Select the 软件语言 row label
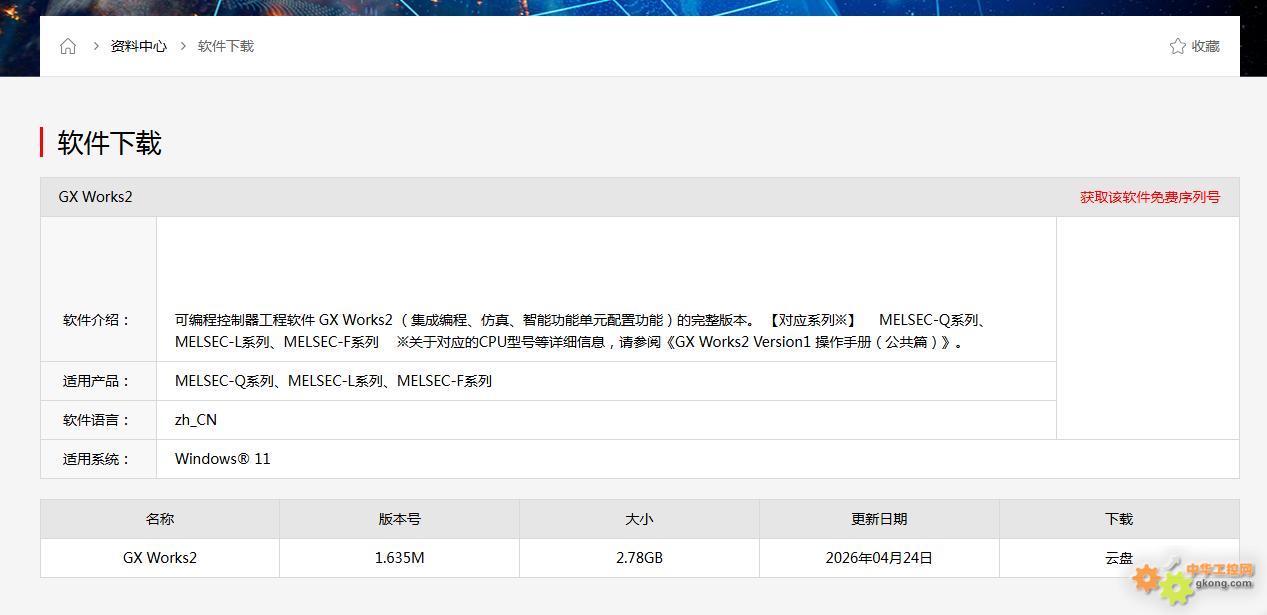The width and height of the screenshot is (1267, 615). point(97,420)
